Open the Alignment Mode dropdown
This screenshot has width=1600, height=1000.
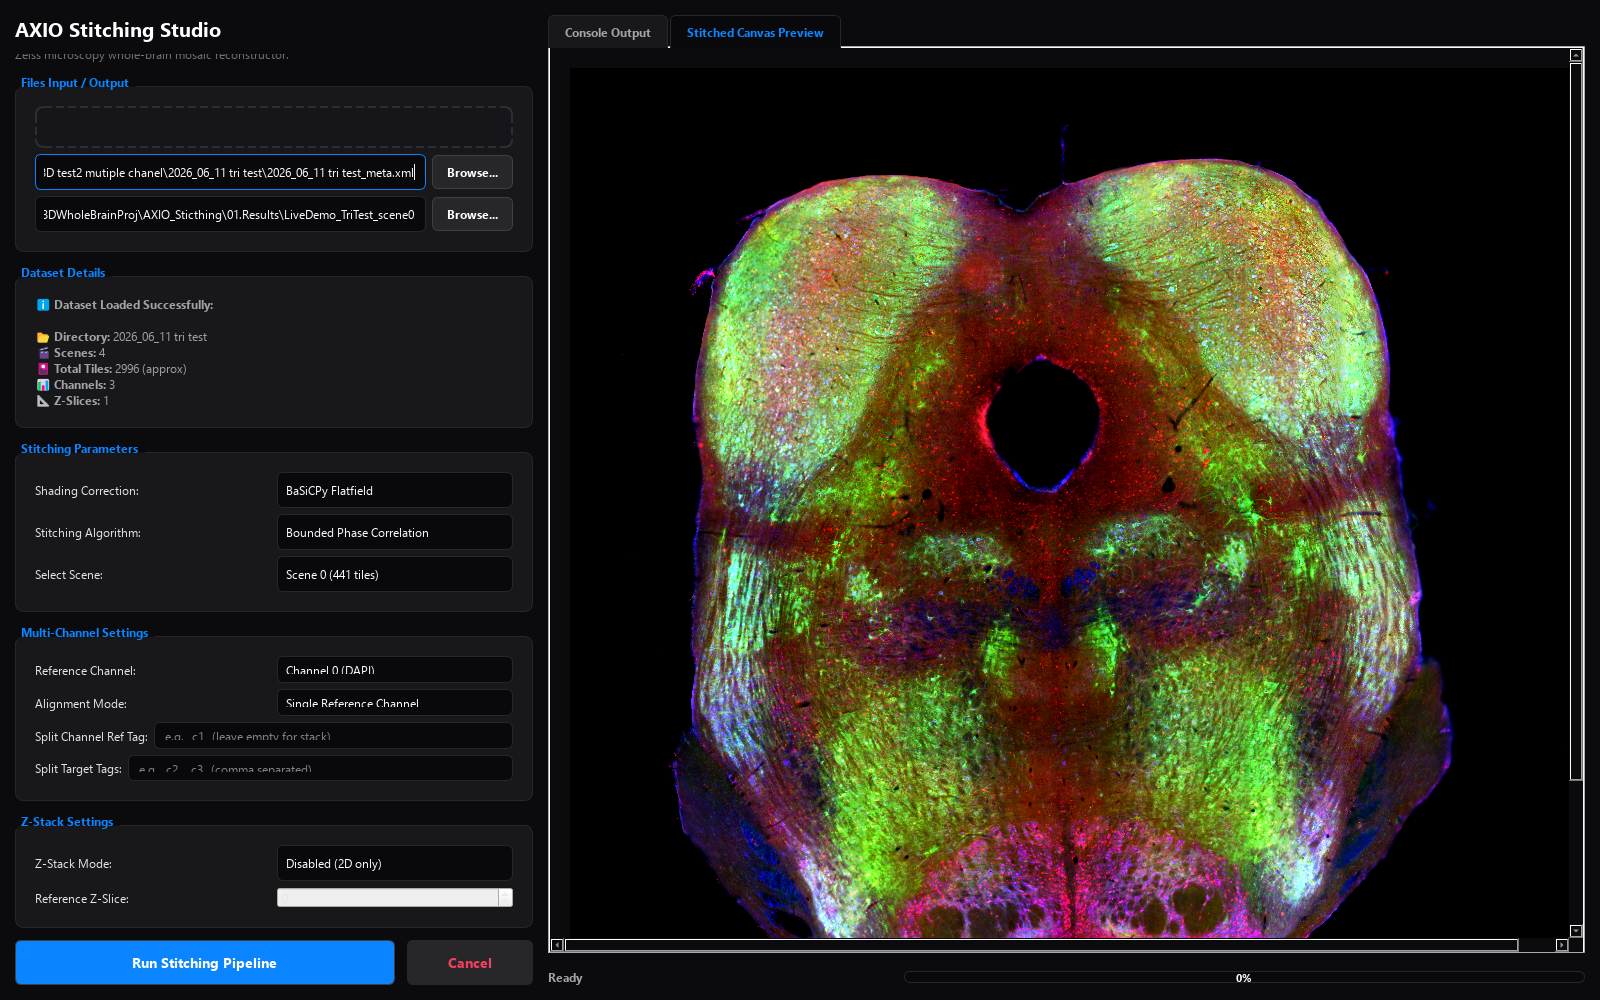394,703
